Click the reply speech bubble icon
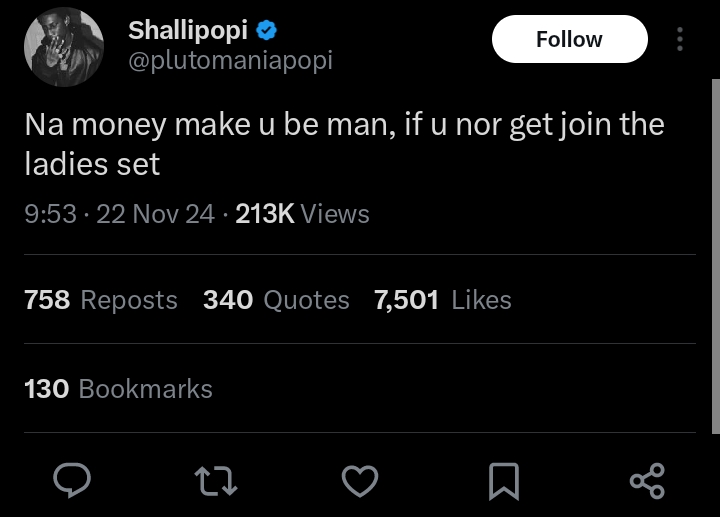Image resolution: width=720 pixels, height=517 pixels. [72, 481]
